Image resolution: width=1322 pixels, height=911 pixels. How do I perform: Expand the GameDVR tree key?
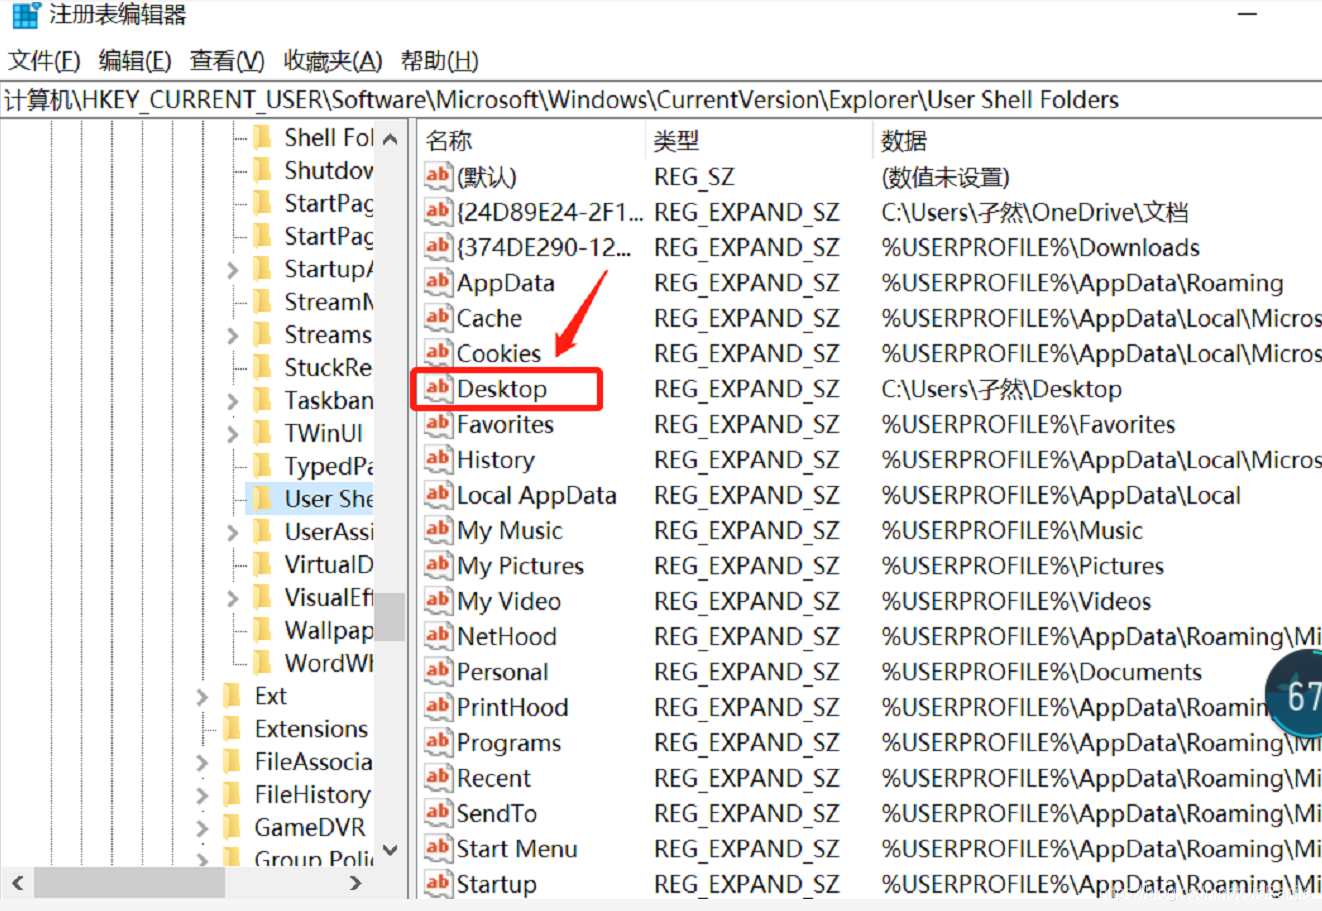[203, 828]
